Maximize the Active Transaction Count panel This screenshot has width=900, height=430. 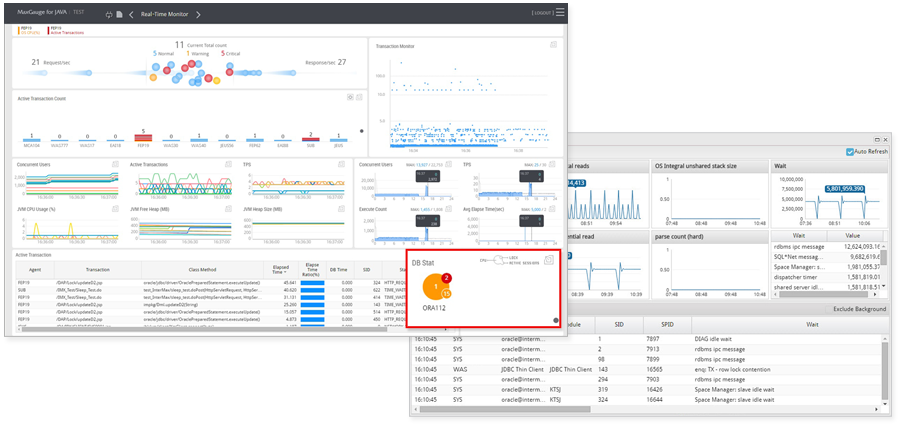(359, 98)
